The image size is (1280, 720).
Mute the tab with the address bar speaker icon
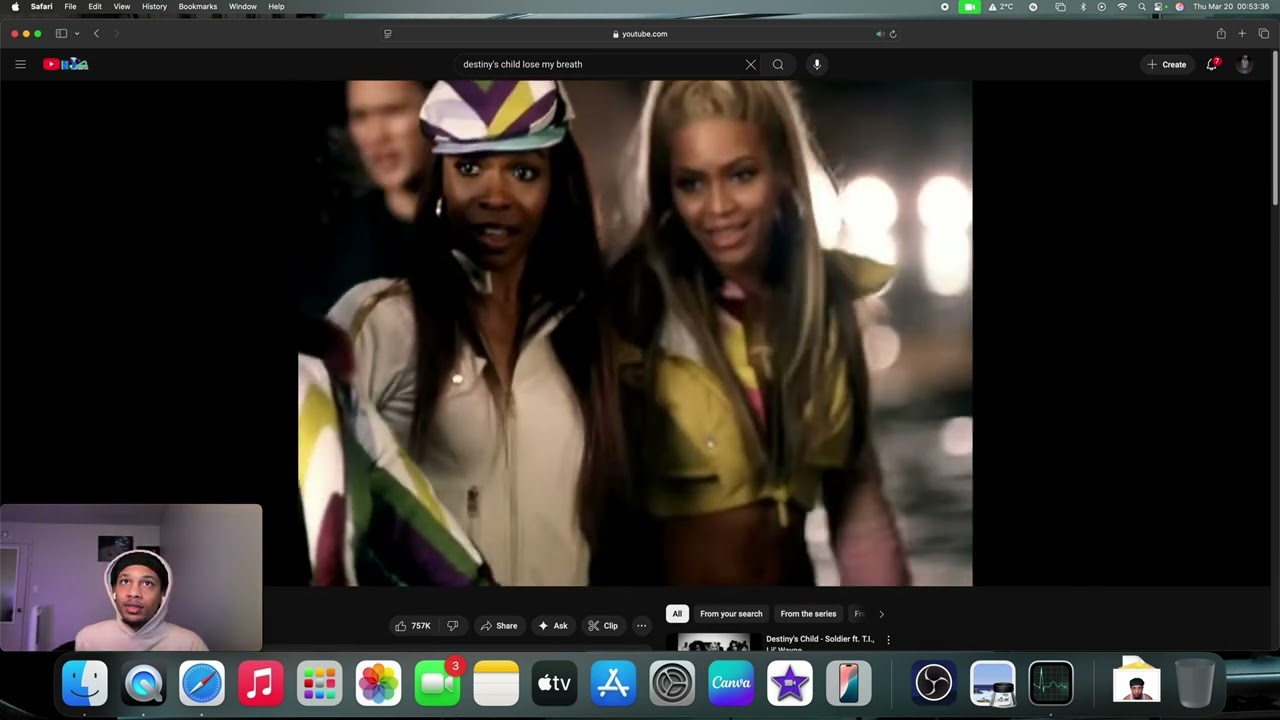click(x=879, y=34)
